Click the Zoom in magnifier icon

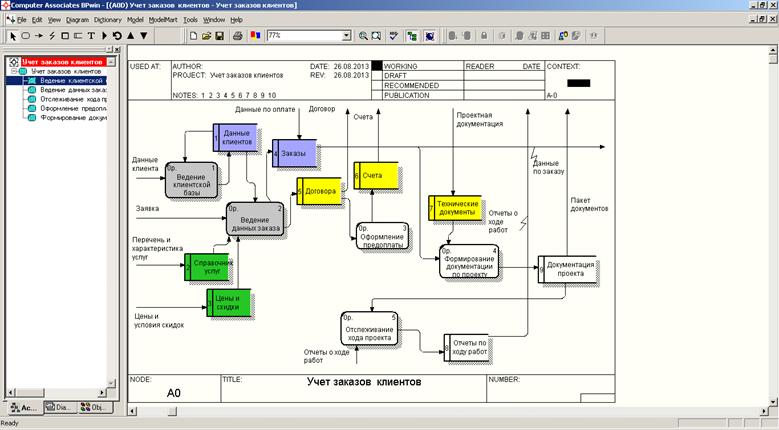[362, 36]
